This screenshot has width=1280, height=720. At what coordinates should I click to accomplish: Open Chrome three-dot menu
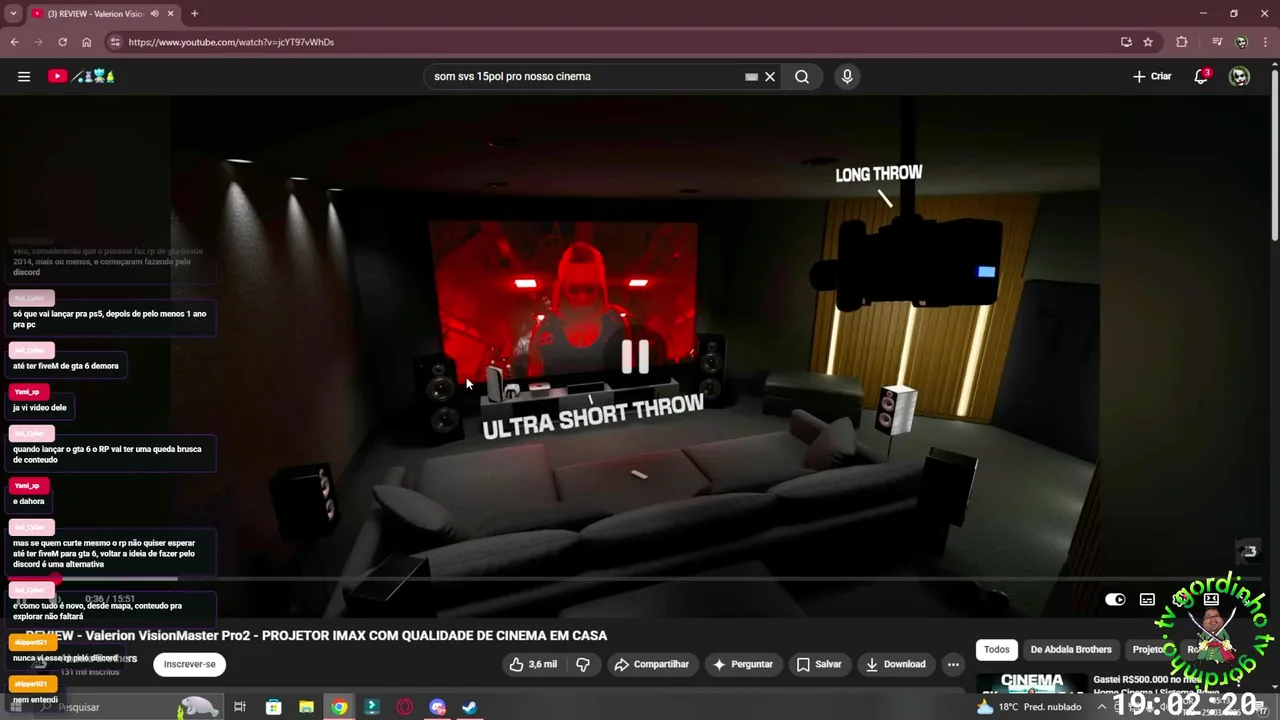1266,42
